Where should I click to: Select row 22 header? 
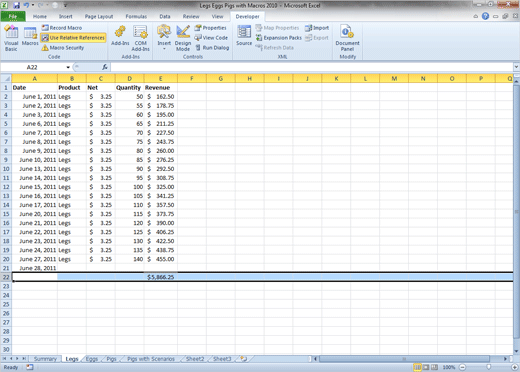(6, 277)
